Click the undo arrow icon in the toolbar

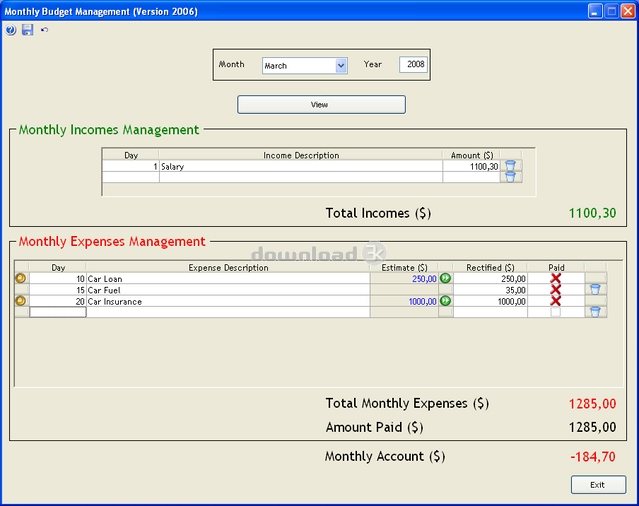point(44,30)
